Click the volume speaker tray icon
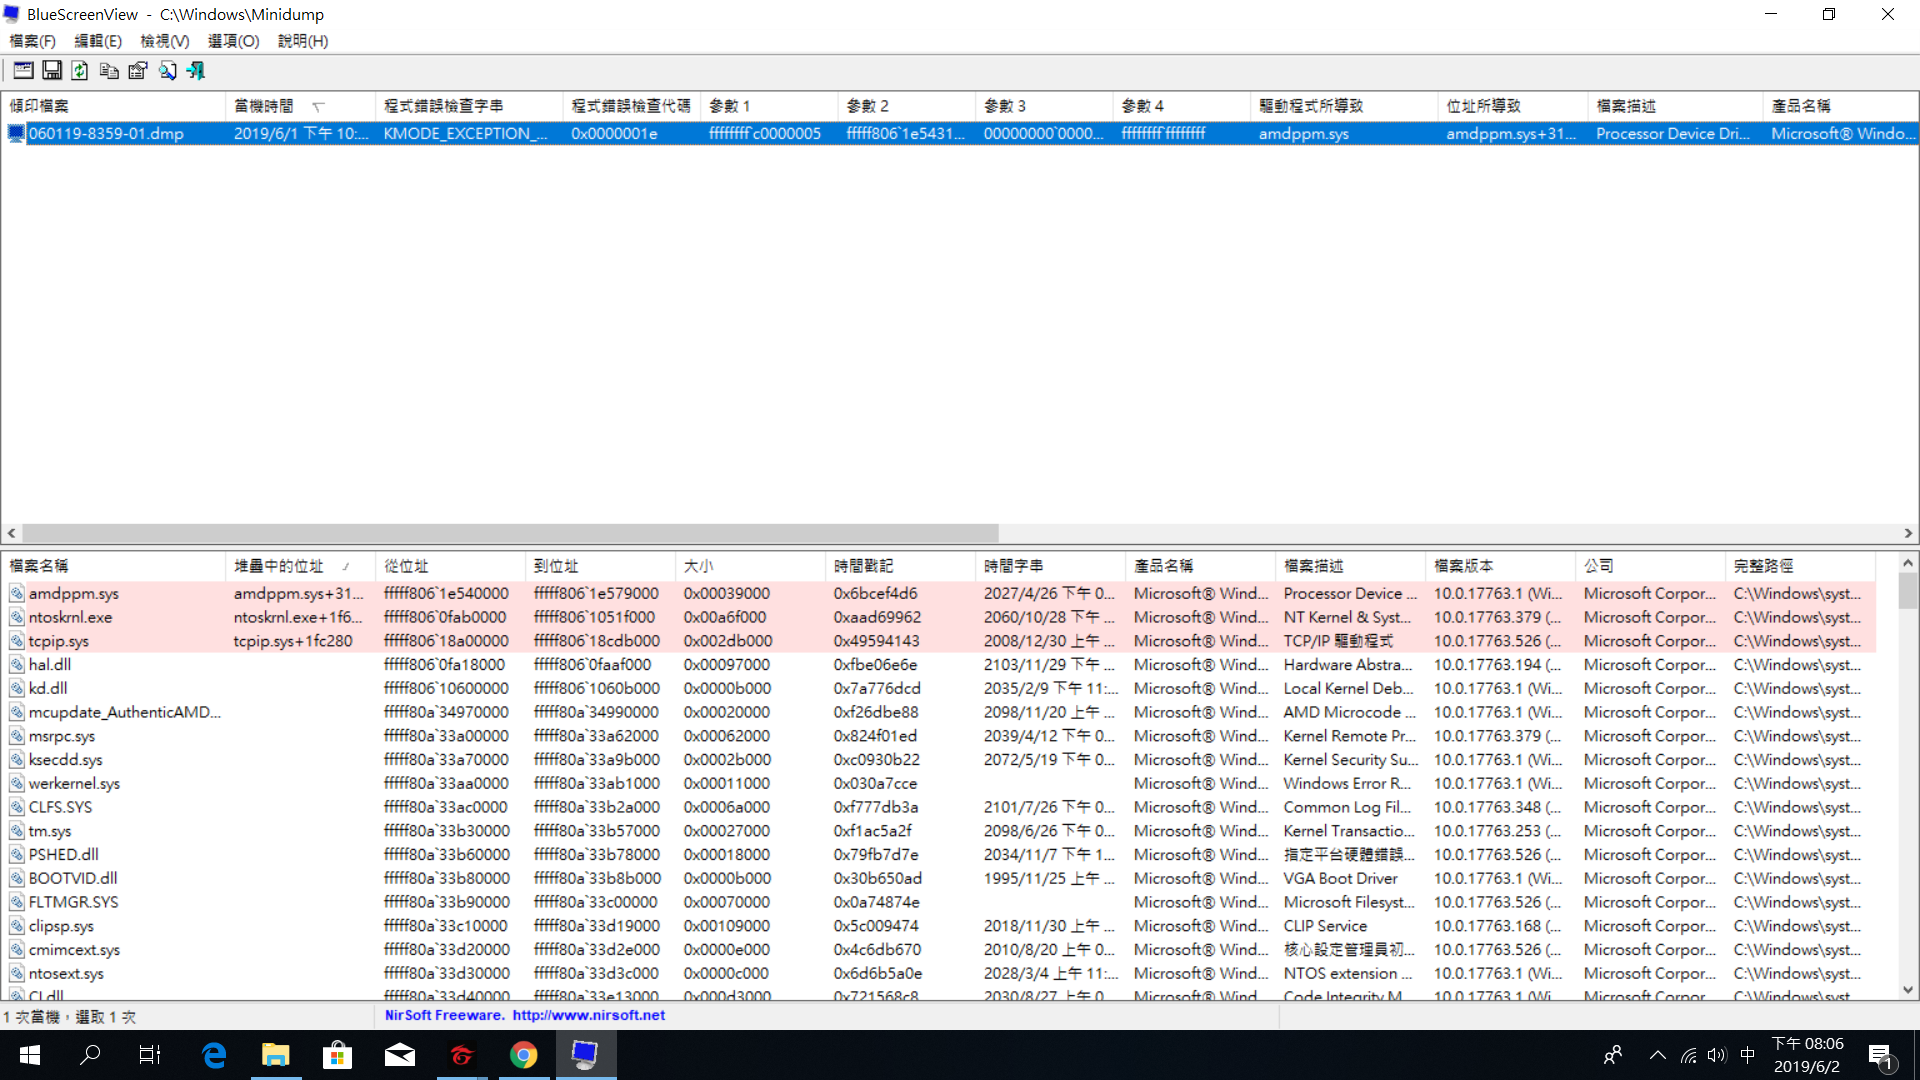1920x1080 pixels. [1717, 1055]
